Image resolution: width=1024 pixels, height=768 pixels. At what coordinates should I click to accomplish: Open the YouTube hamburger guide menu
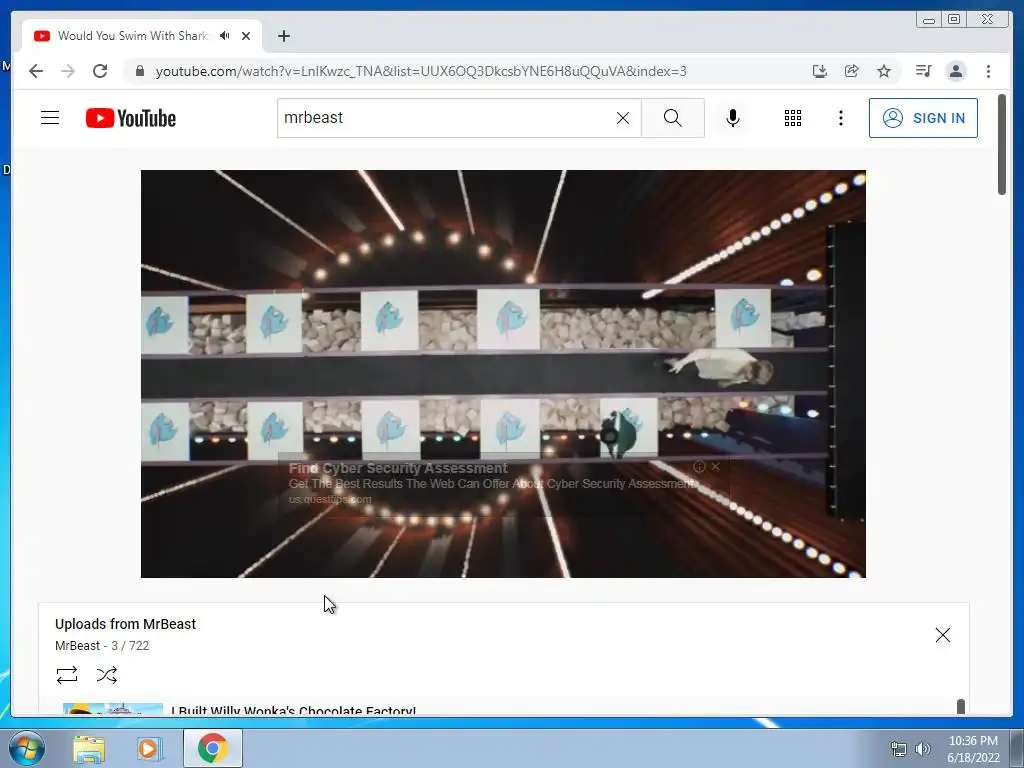[50, 118]
